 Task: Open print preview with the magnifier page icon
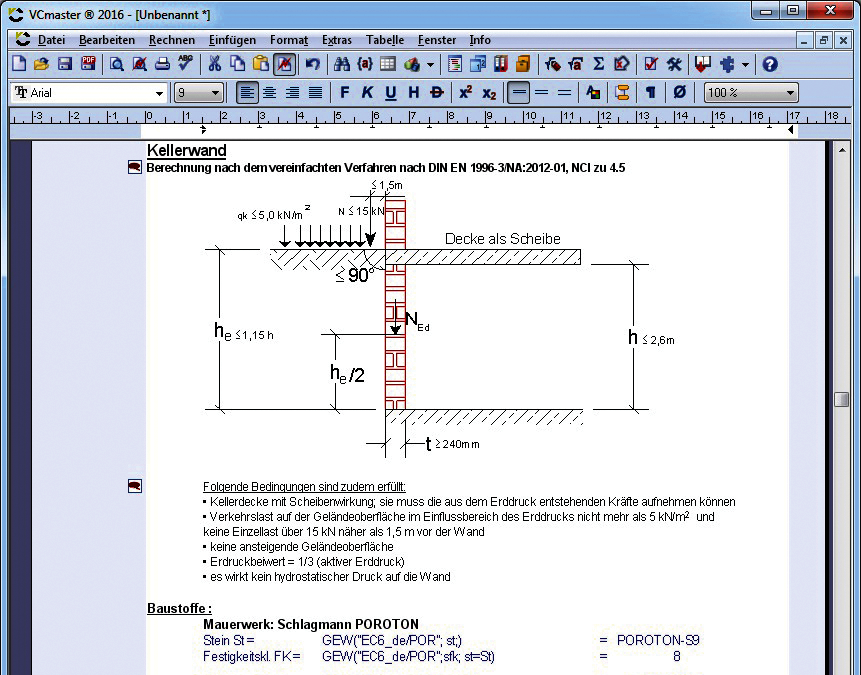pyautogui.click(x=116, y=64)
